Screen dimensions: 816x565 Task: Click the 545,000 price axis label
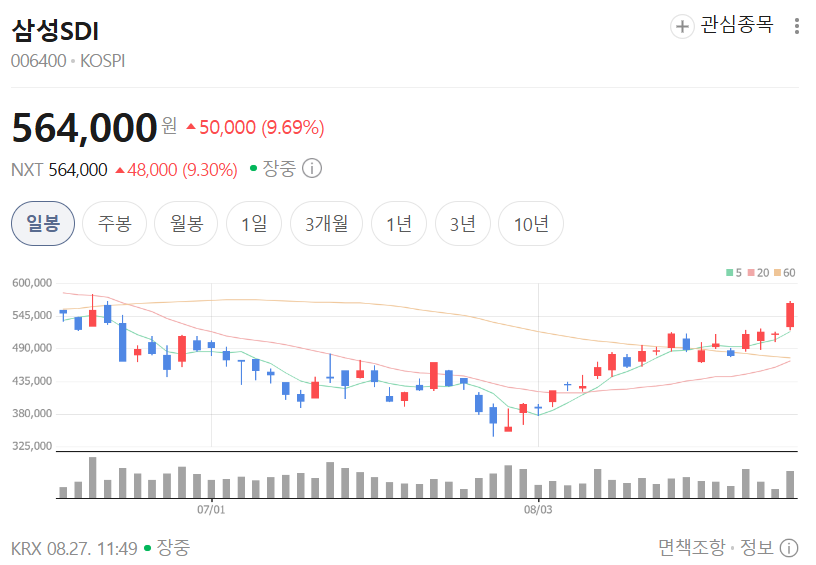click(32, 315)
